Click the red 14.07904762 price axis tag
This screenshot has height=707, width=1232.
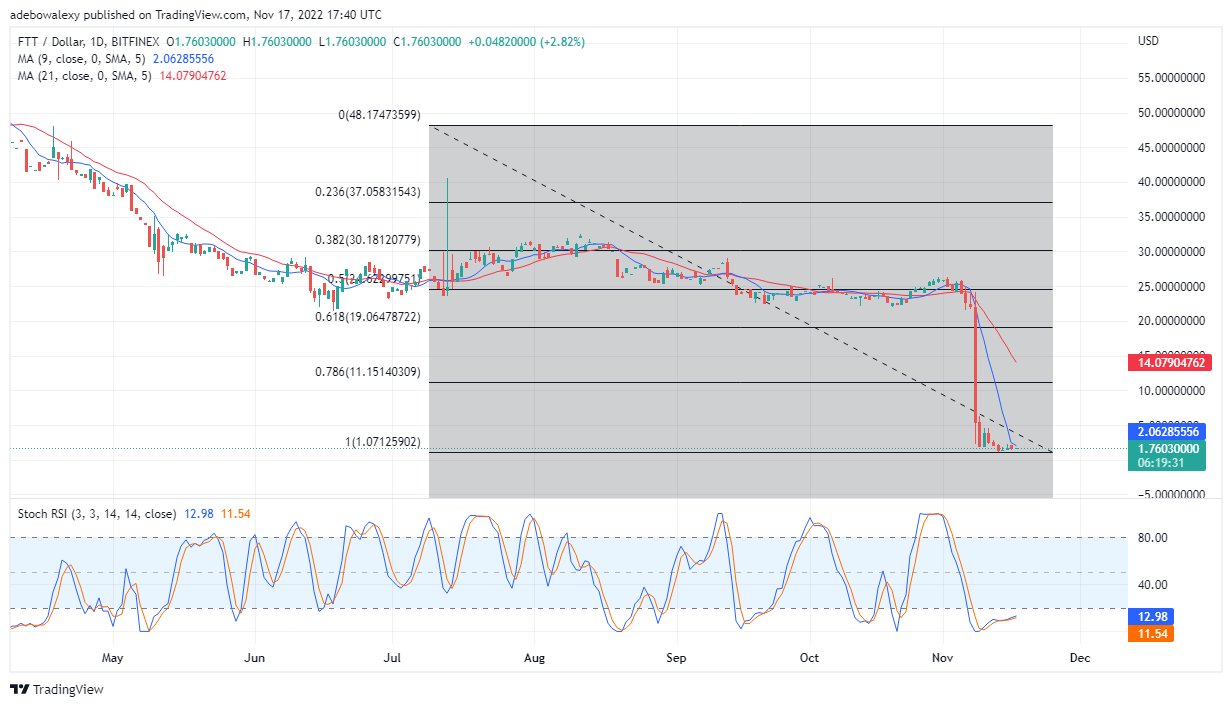click(x=1172, y=362)
